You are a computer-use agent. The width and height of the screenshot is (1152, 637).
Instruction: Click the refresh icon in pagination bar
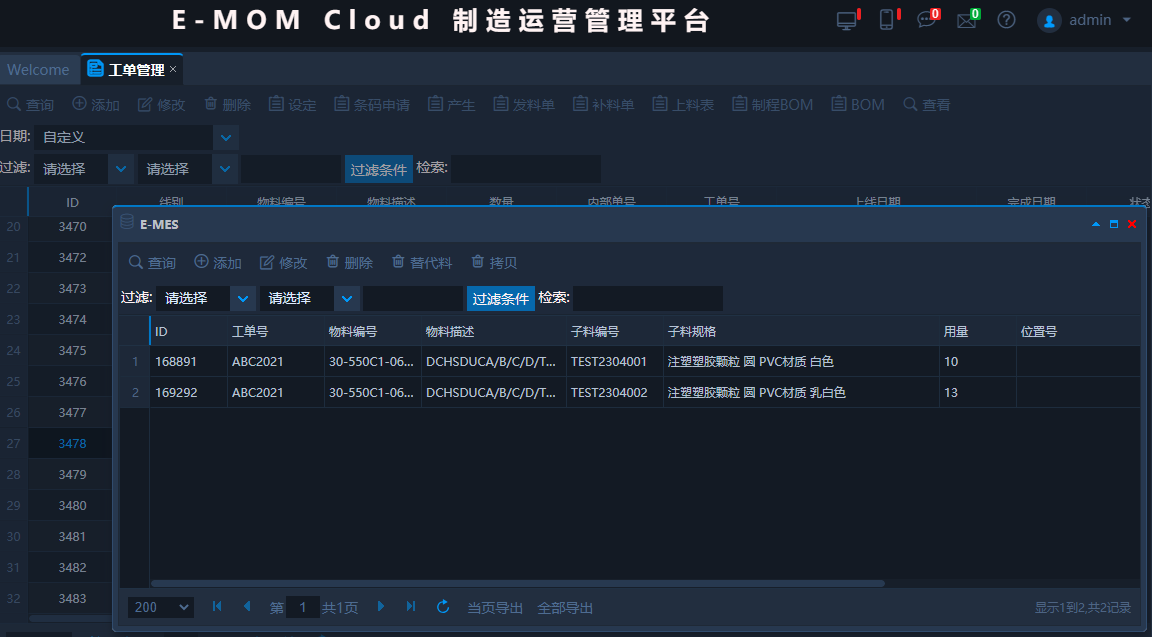point(443,607)
